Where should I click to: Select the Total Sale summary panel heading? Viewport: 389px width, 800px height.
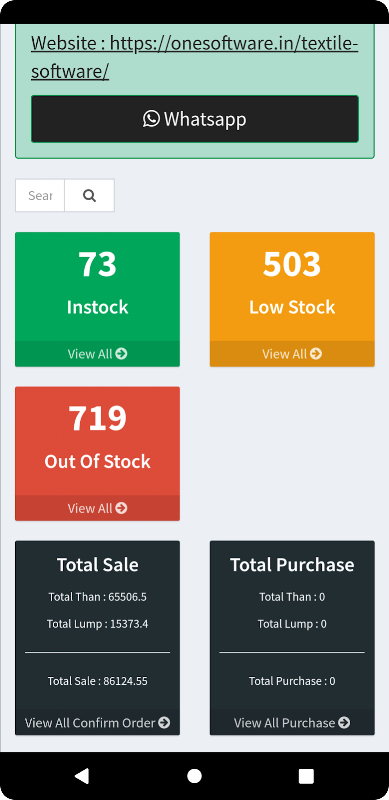(98, 565)
